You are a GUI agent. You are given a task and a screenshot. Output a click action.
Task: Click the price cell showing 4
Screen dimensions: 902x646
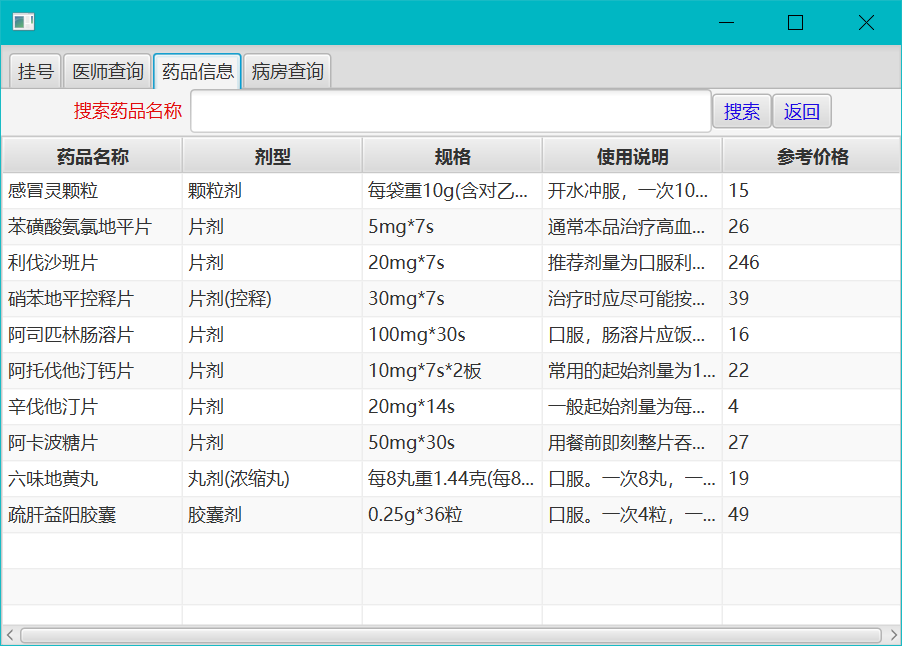click(812, 407)
